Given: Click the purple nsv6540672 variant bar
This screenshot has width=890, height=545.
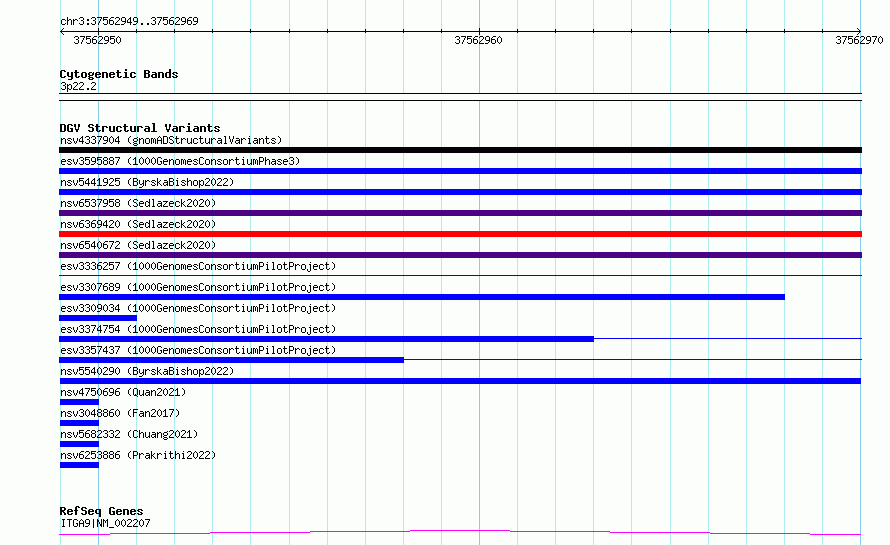Looking at the screenshot, I should pos(460,255).
